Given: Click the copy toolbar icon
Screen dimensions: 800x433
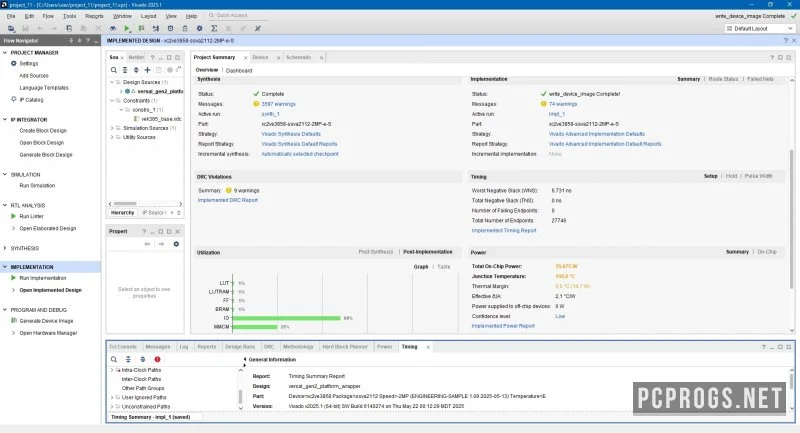Looking at the screenshot, I should pos(69,29).
